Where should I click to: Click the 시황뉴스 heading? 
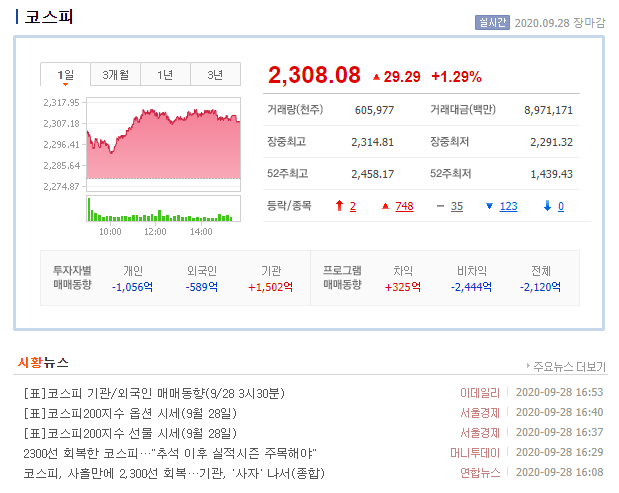pyautogui.click(x=43, y=362)
